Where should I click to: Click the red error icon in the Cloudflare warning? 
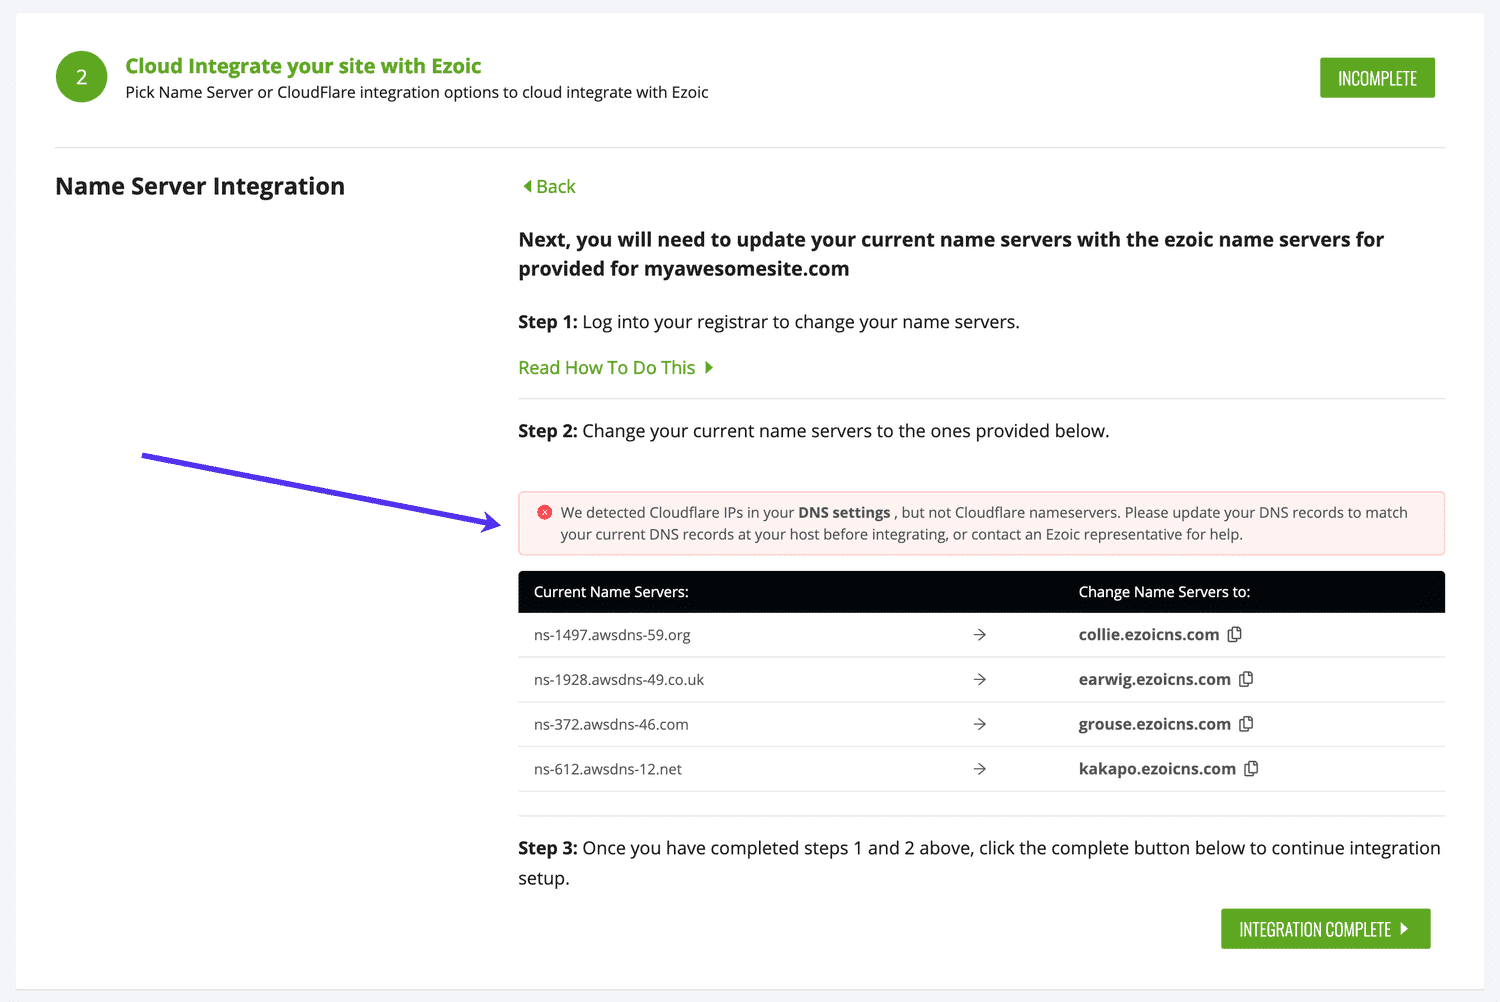point(544,512)
